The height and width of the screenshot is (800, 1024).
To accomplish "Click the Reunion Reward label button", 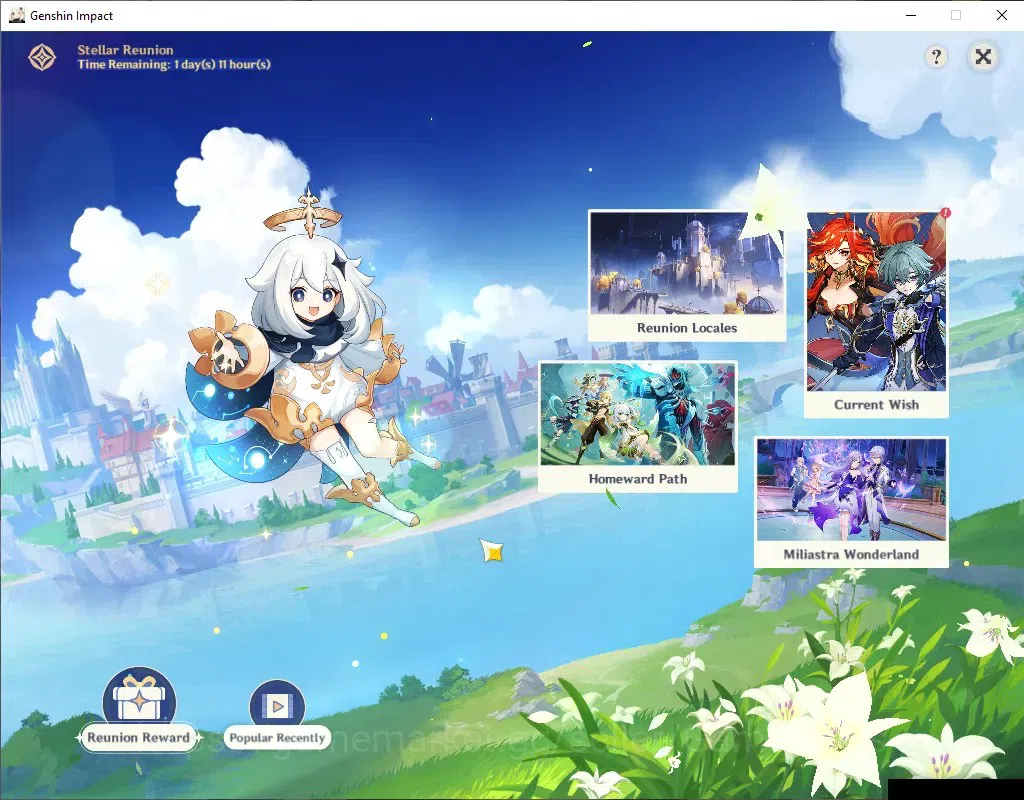I will pyautogui.click(x=138, y=738).
